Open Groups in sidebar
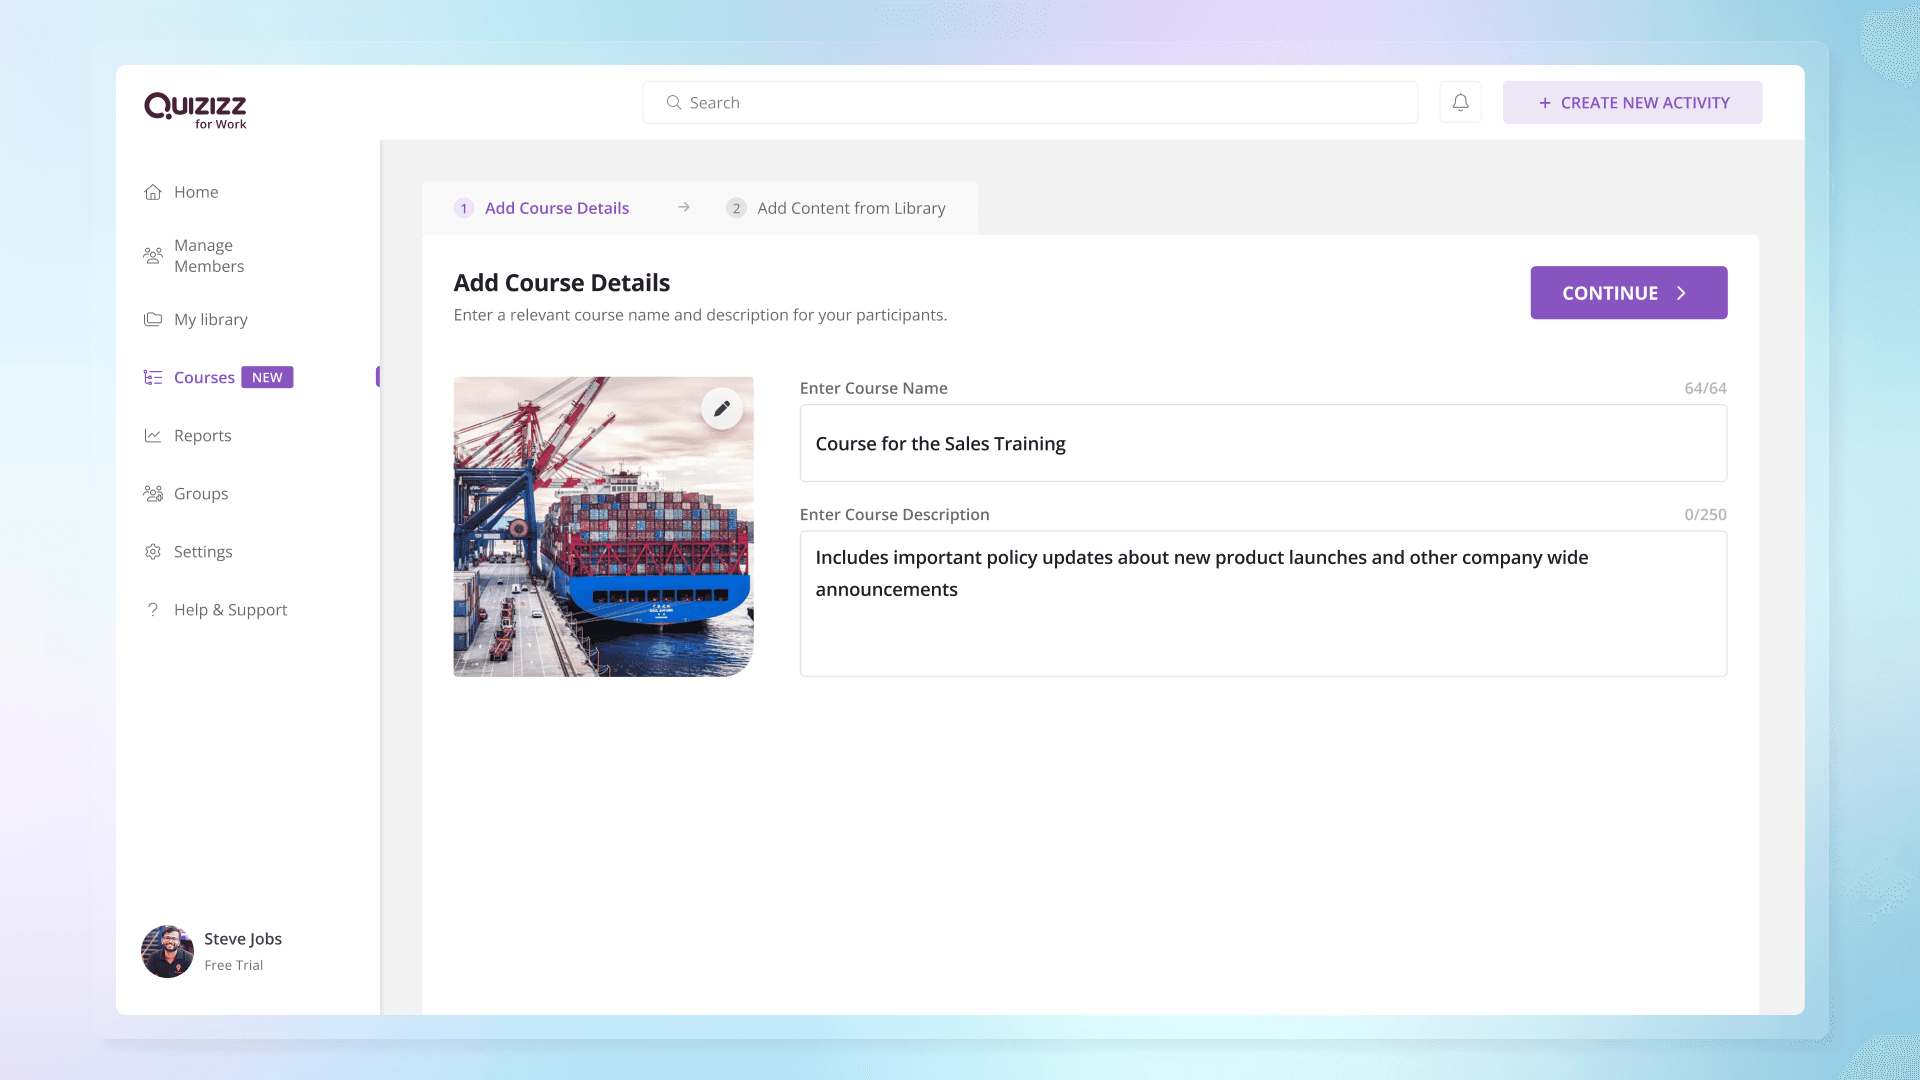The width and height of the screenshot is (1920, 1080). click(200, 494)
